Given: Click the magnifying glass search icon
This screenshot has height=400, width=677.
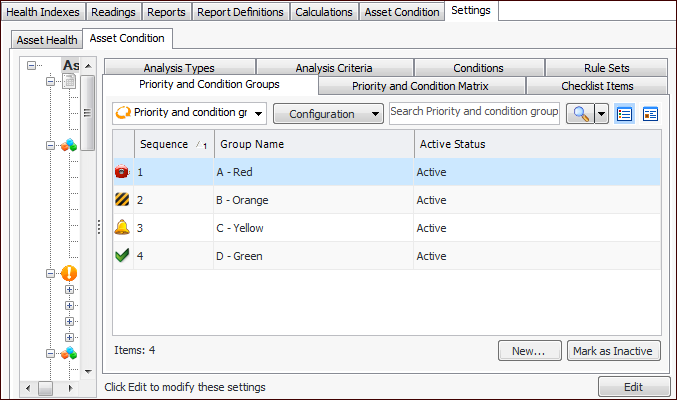Looking at the screenshot, I should coord(579,114).
